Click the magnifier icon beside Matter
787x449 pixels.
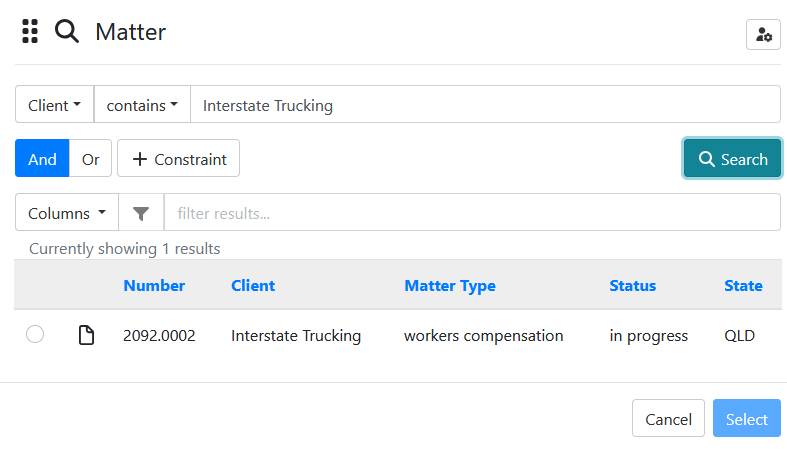[x=67, y=32]
